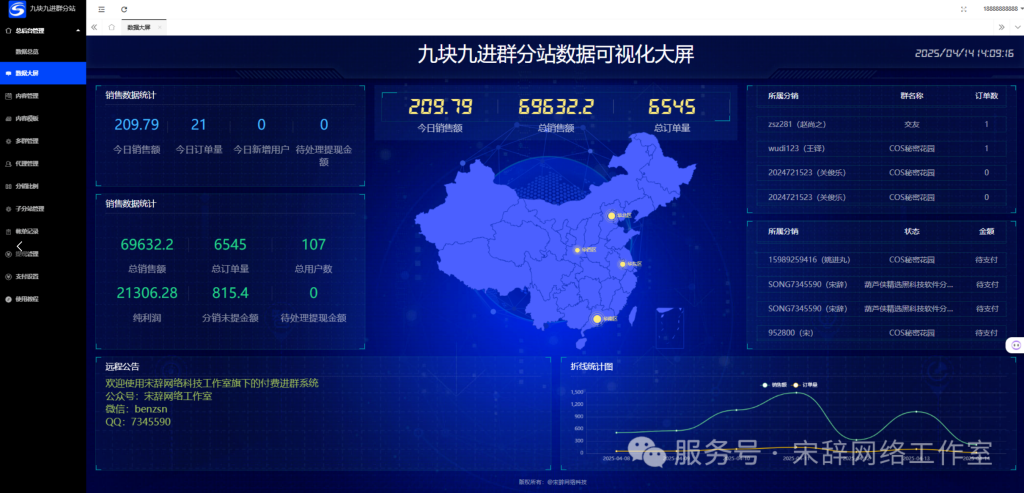Click the 群名称 column header
Viewport: 1024px width, 493px height.
tap(912, 96)
